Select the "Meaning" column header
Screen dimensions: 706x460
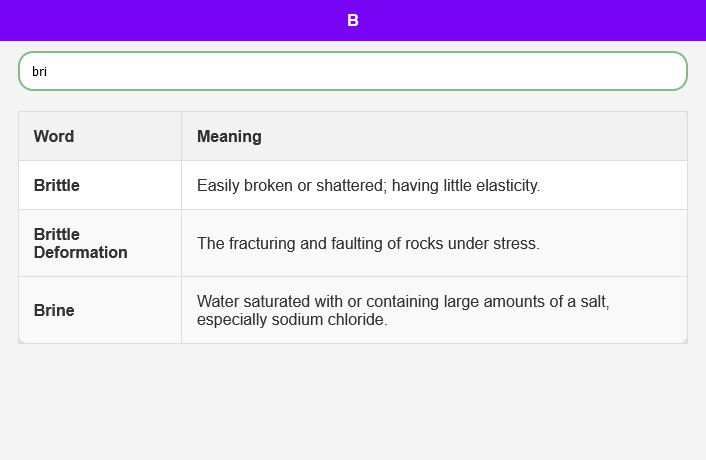(229, 136)
